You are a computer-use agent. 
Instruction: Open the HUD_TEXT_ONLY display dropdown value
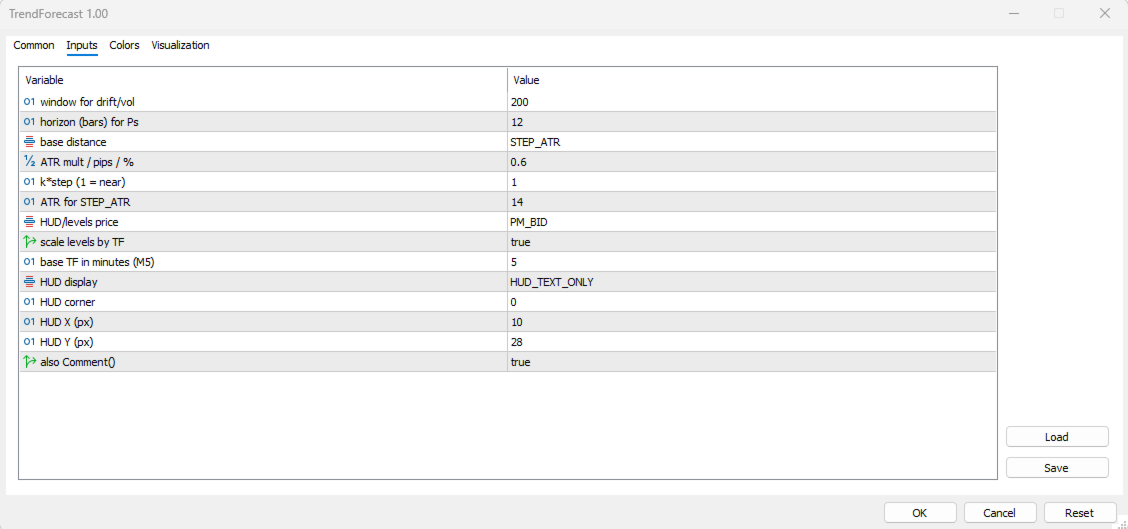[x=752, y=283]
